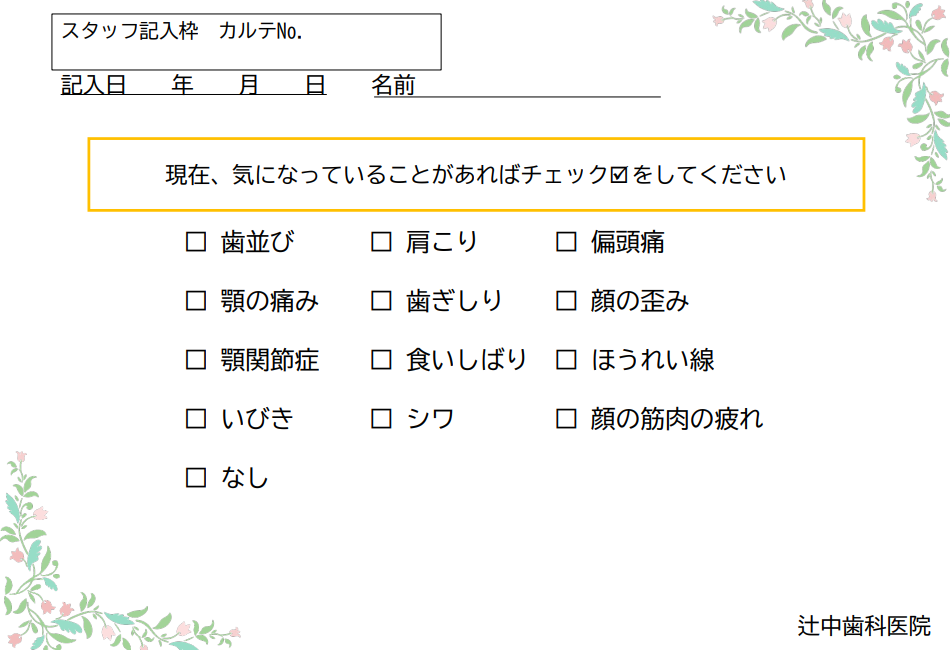Check the 歯並び checkbox

click(x=196, y=242)
